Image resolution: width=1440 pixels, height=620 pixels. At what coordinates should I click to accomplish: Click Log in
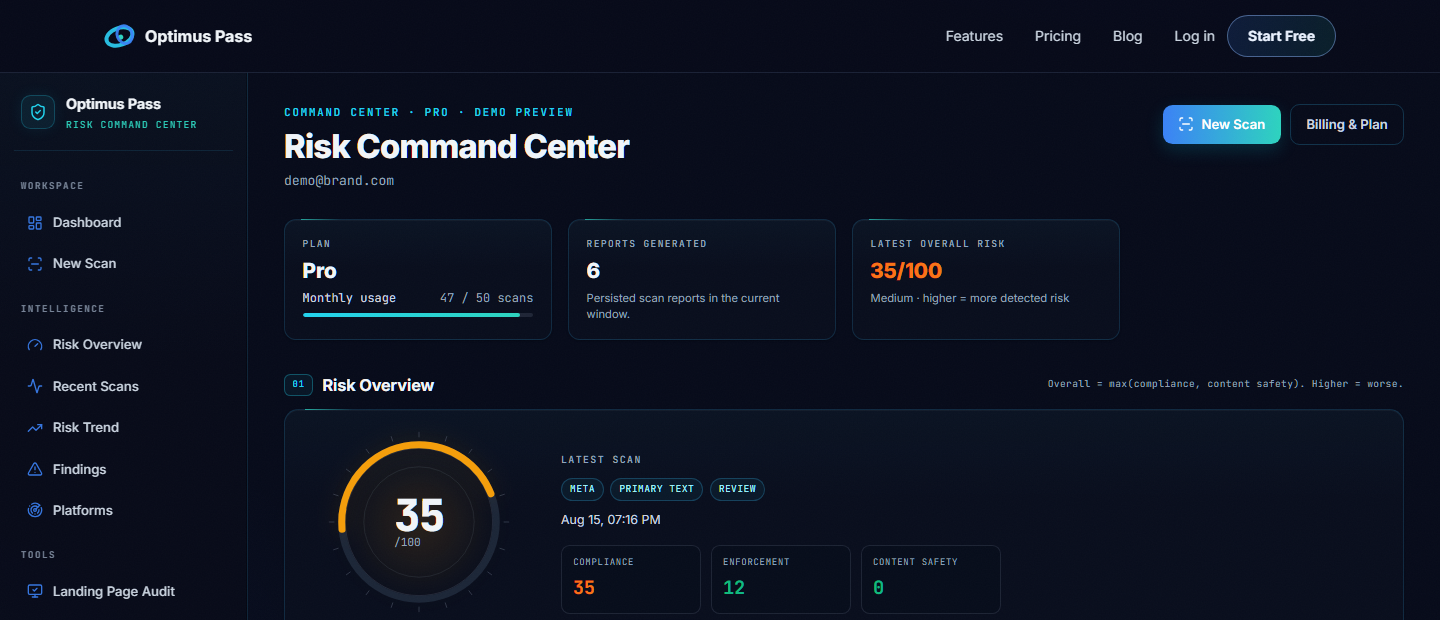[1194, 36]
